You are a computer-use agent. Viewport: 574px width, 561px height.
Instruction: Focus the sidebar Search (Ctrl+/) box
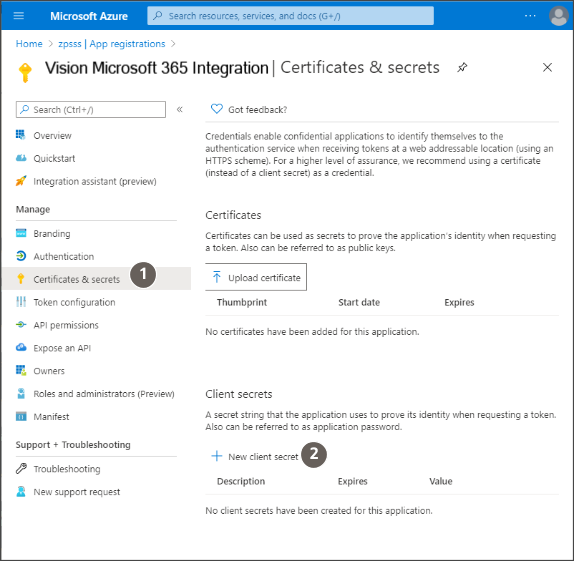pyautogui.click(x=91, y=109)
